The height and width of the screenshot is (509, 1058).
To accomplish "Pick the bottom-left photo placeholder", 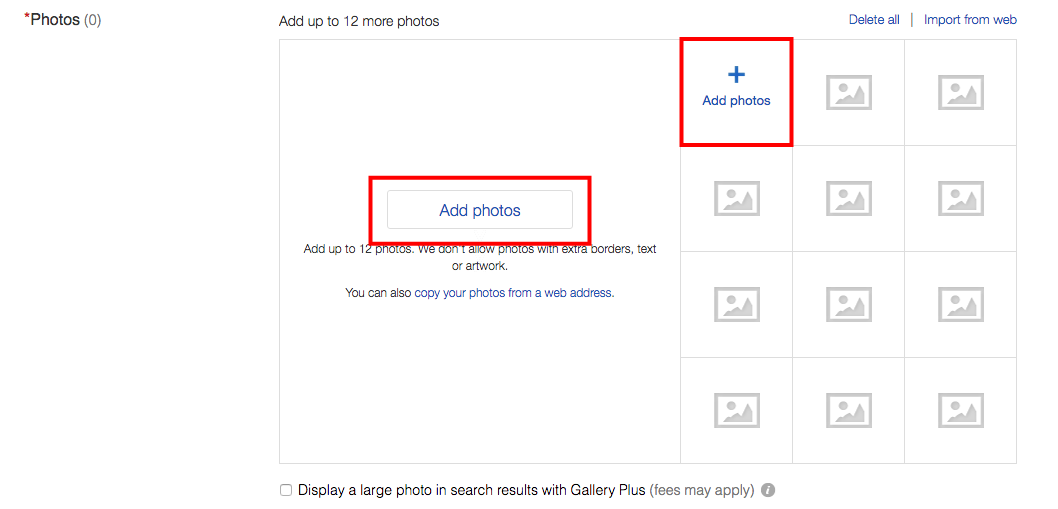I will [736, 410].
